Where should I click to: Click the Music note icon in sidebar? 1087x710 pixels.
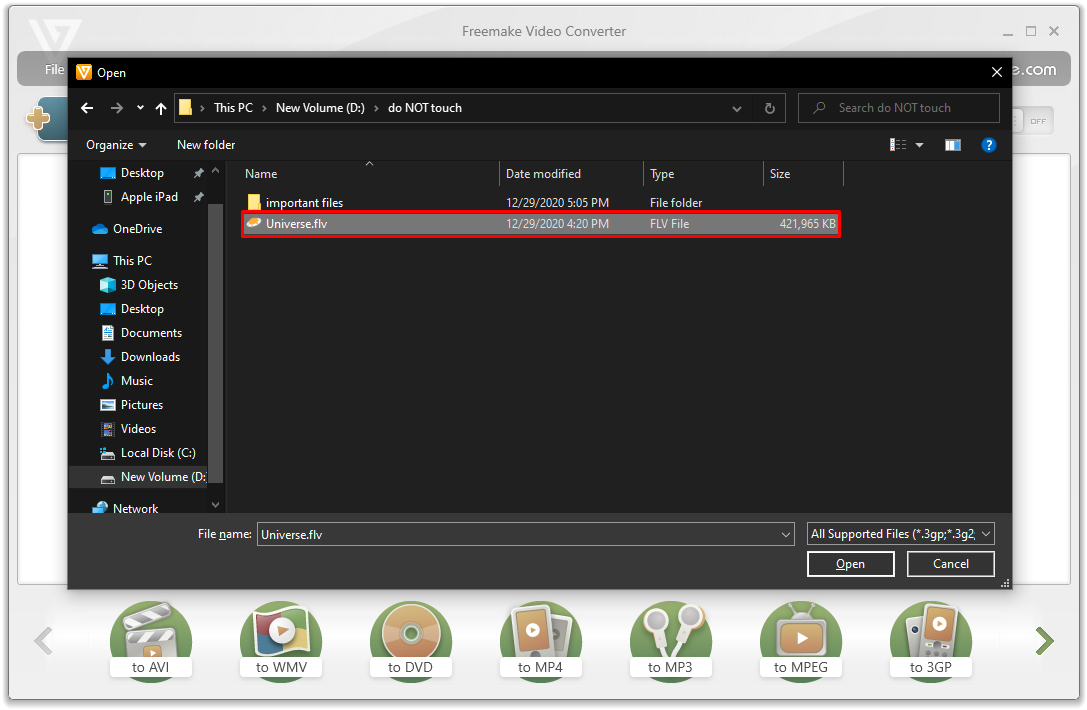(x=107, y=381)
